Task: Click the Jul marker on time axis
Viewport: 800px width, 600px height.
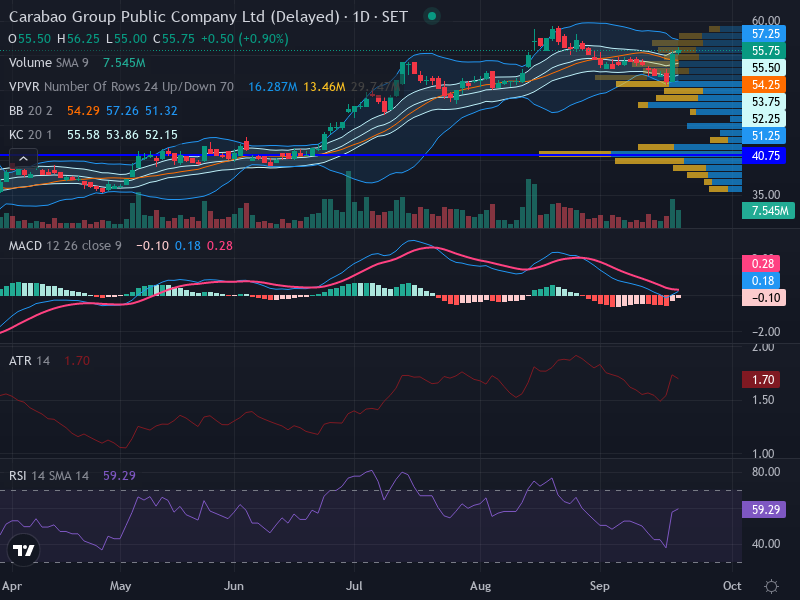Action: [x=354, y=586]
